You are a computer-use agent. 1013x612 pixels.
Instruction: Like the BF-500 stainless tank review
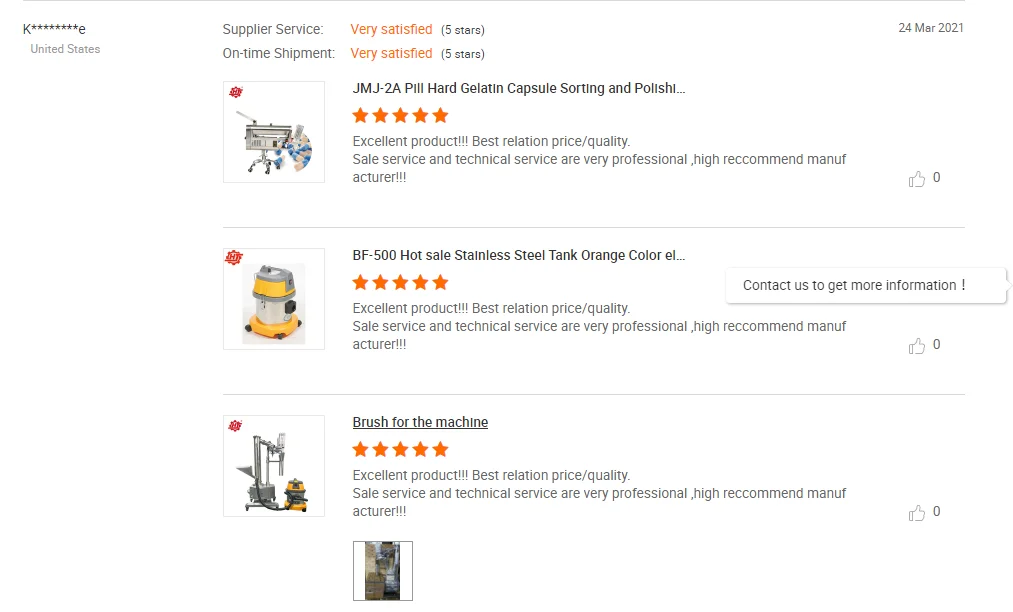[x=917, y=346]
